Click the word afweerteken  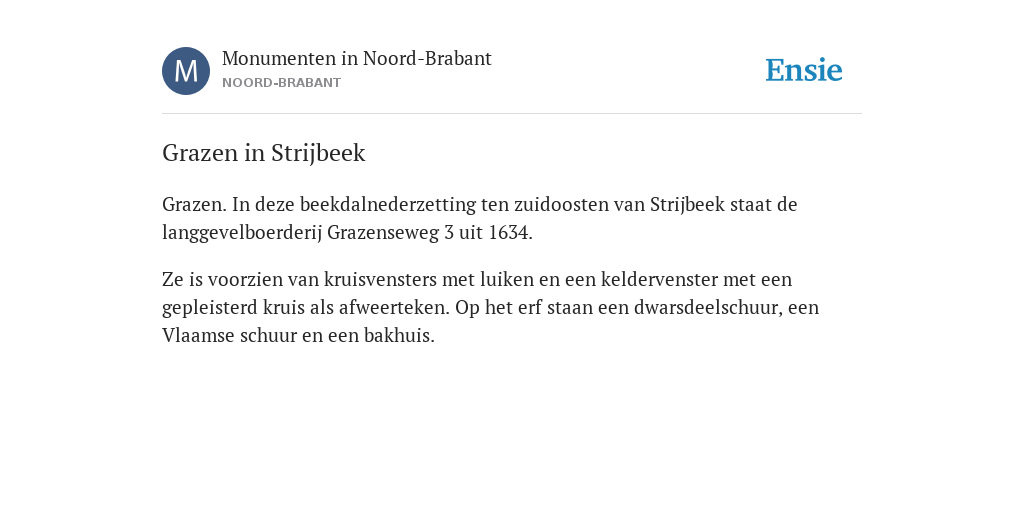tap(394, 308)
